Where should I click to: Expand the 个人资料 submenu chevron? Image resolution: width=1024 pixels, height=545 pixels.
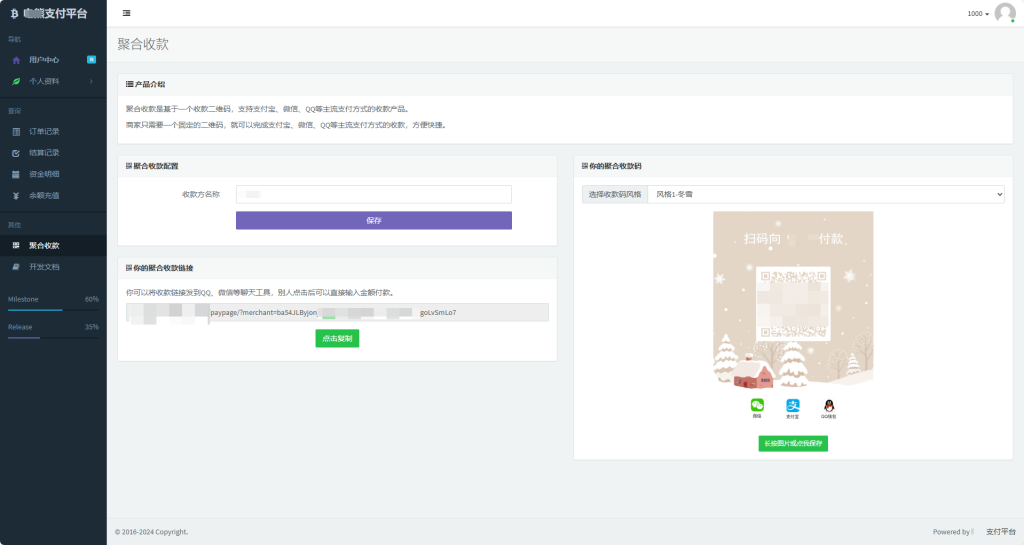91,81
